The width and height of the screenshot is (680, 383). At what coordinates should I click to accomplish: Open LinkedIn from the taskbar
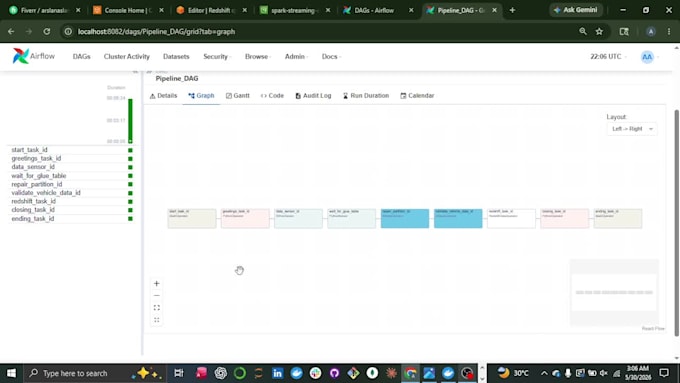[x=278, y=373]
